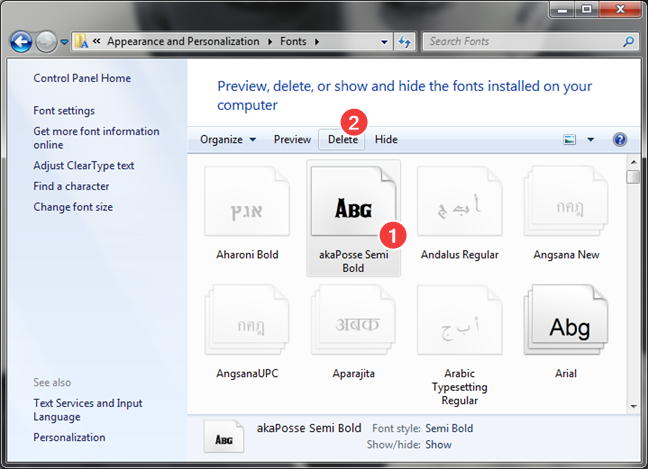Click Delete in the toolbar
This screenshot has height=469, width=648.
[x=343, y=140]
